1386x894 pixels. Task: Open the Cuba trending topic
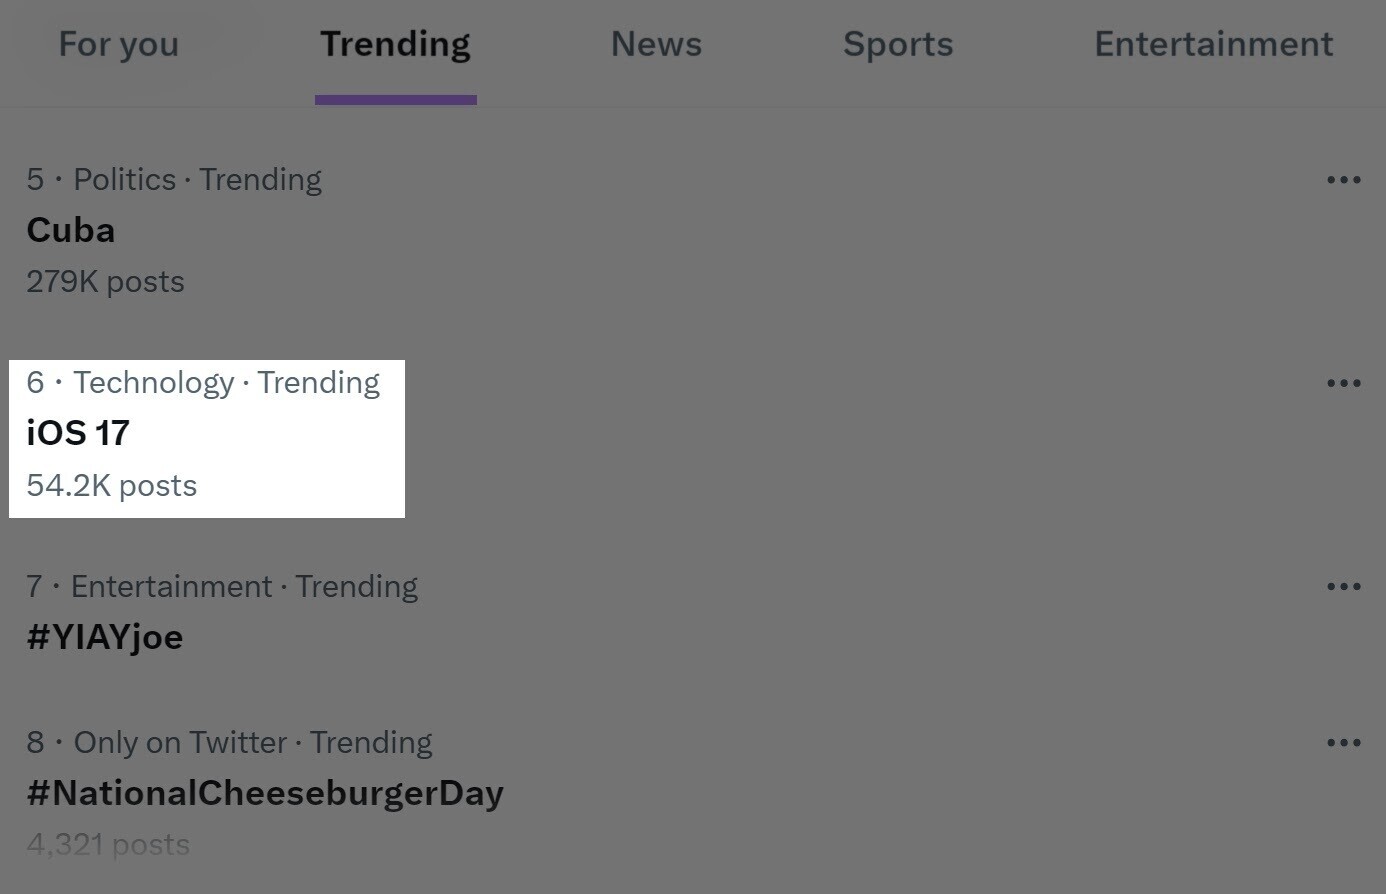coord(70,230)
